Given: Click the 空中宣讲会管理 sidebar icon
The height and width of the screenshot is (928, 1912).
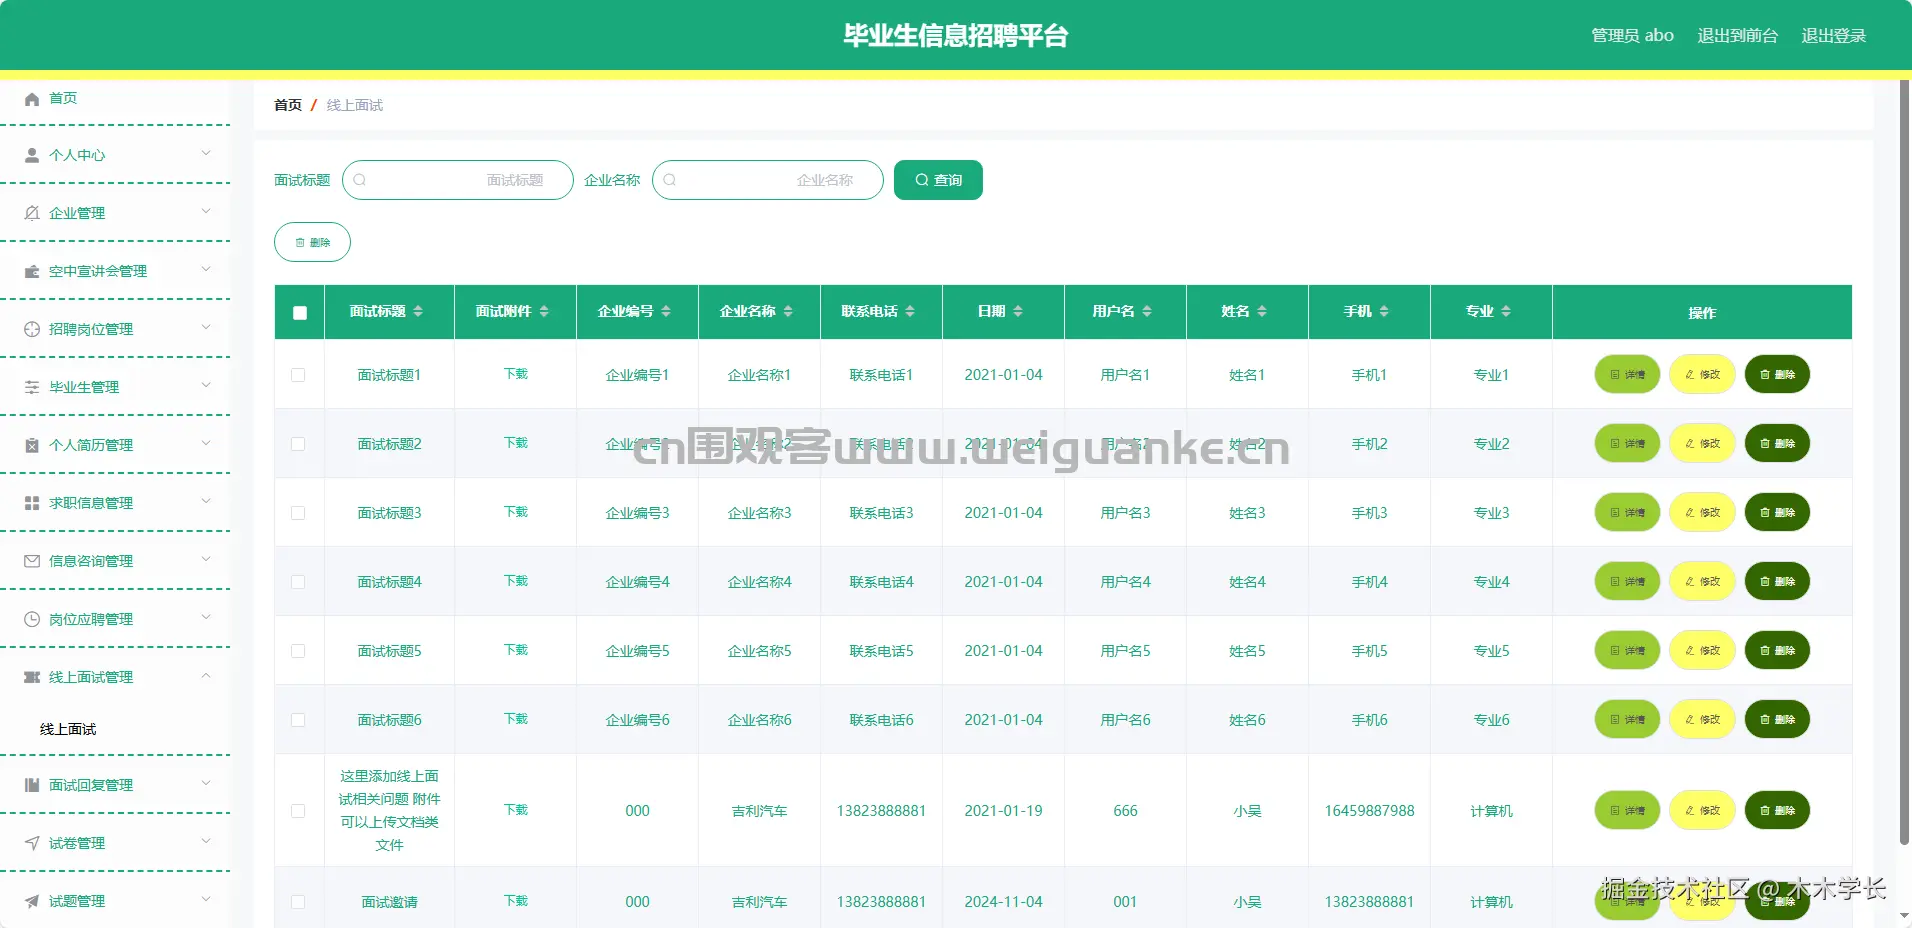Looking at the screenshot, I should point(32,271).
